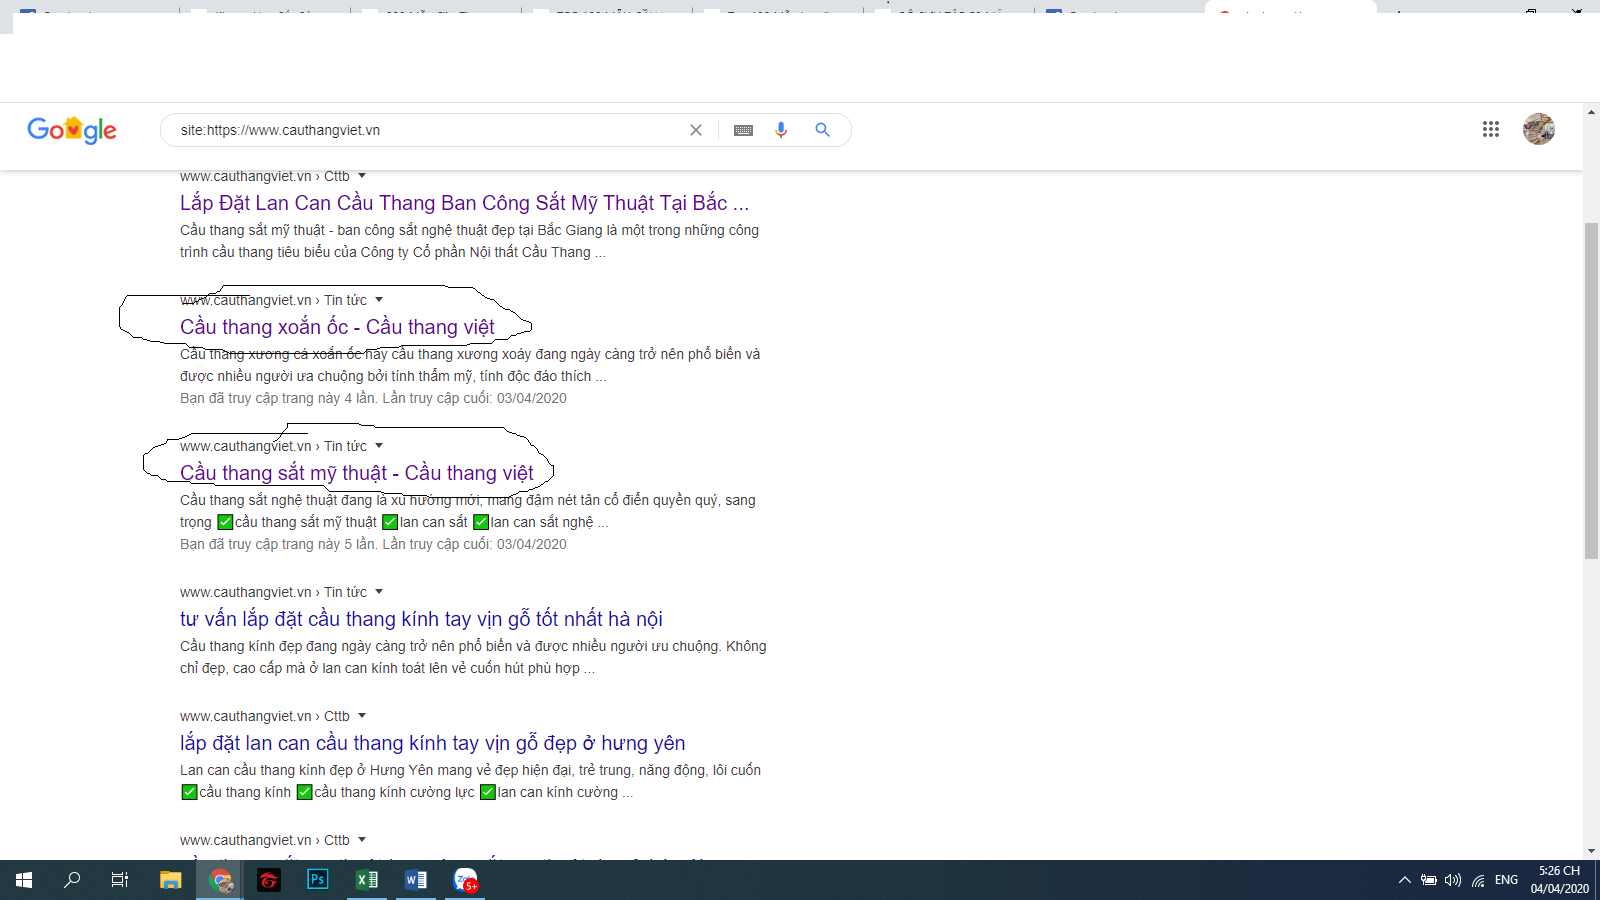Viewport: 1600px width, 900px height.
Task: Open 'tư vấn lắp đặt cầu thang kính' result
Action: pyautogui.click(x=421, y=619)
